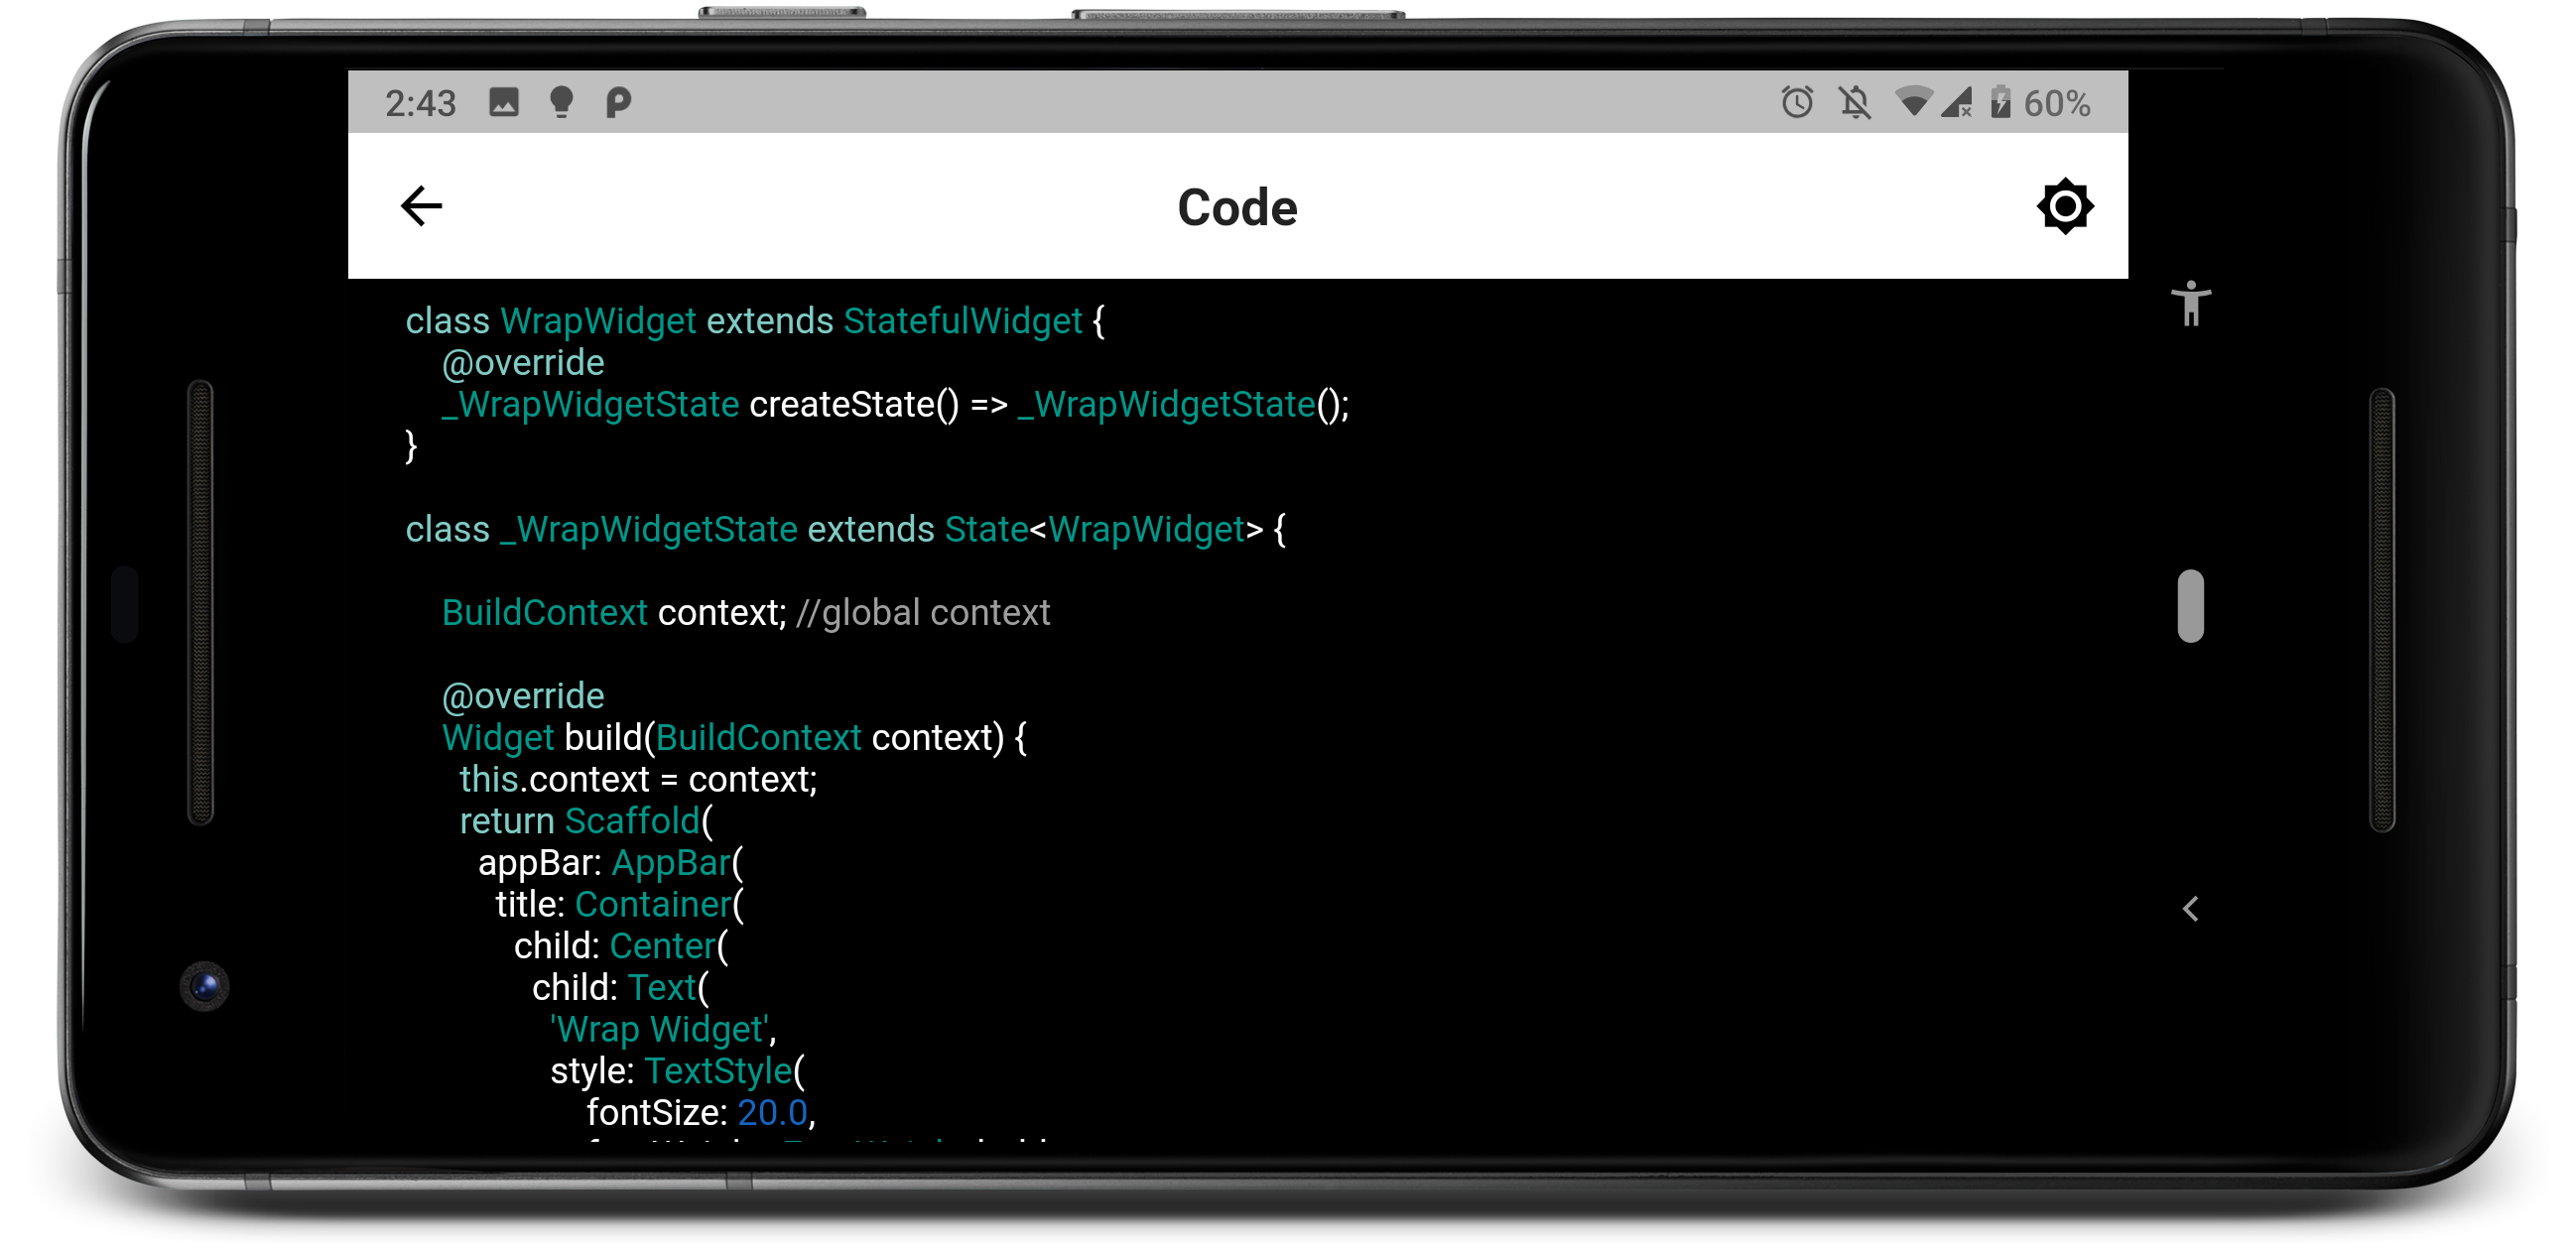Click the //global context comment
This screenshot has width=2576, height=1248.
(922, 613)
